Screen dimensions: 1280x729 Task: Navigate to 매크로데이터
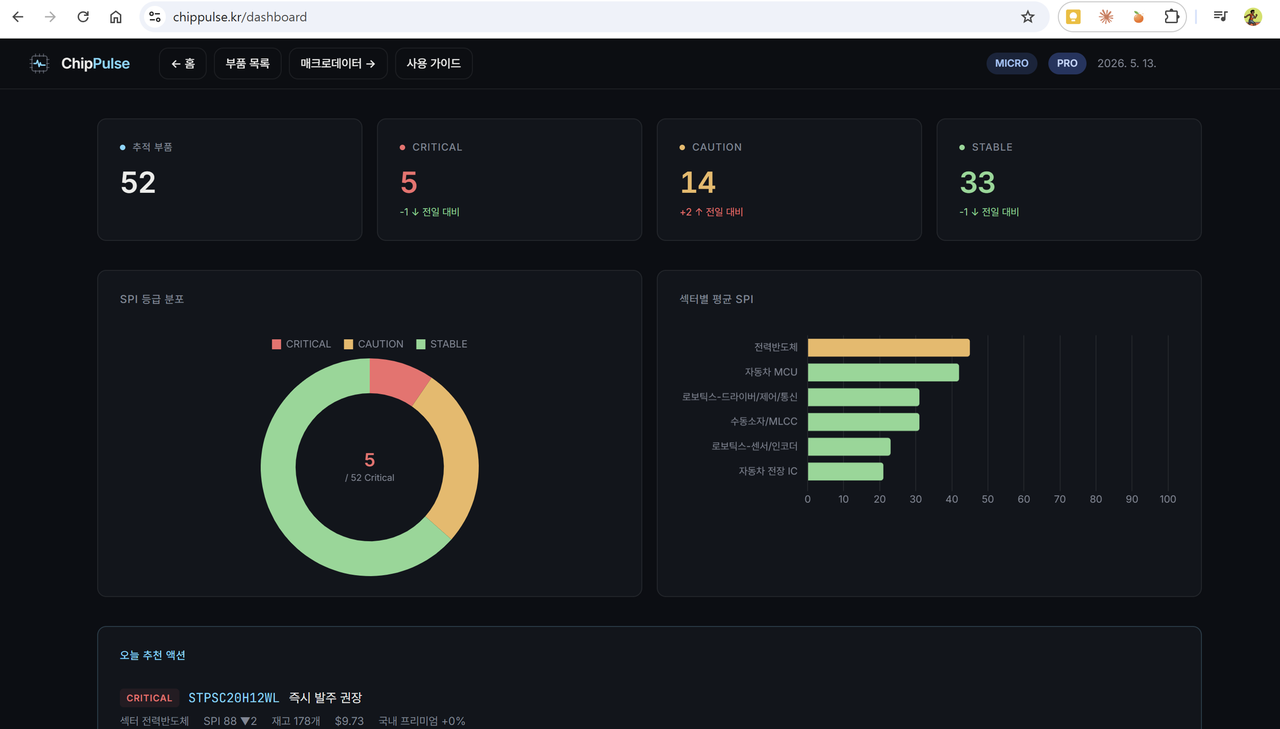pyautogui.click(x=338, y=64)
